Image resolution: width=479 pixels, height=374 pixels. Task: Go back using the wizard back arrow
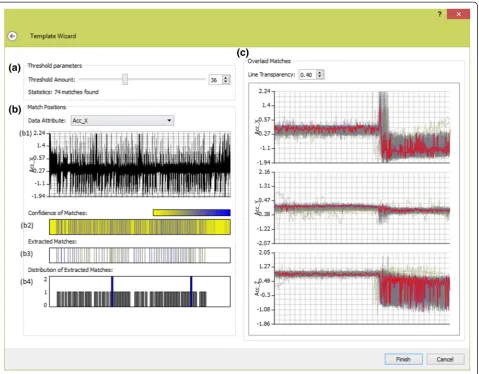[12, 36]
